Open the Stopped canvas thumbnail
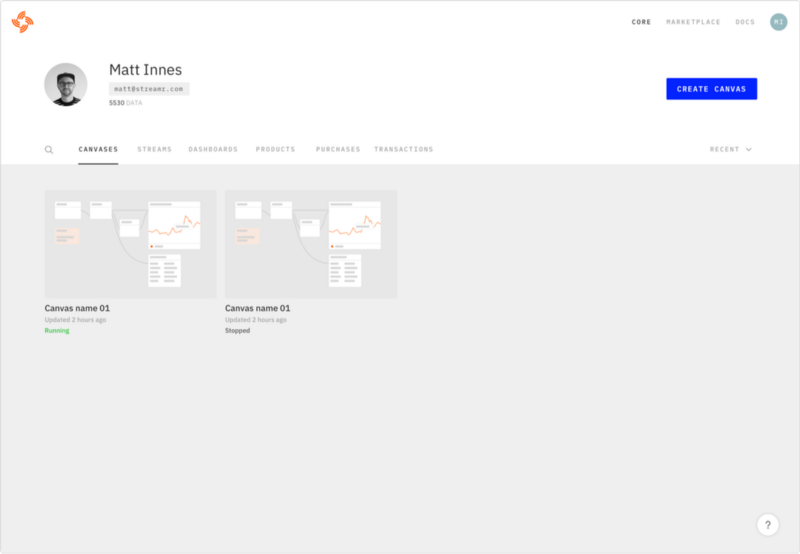This screenshot has height=554, width=800. tap(311, 244)
